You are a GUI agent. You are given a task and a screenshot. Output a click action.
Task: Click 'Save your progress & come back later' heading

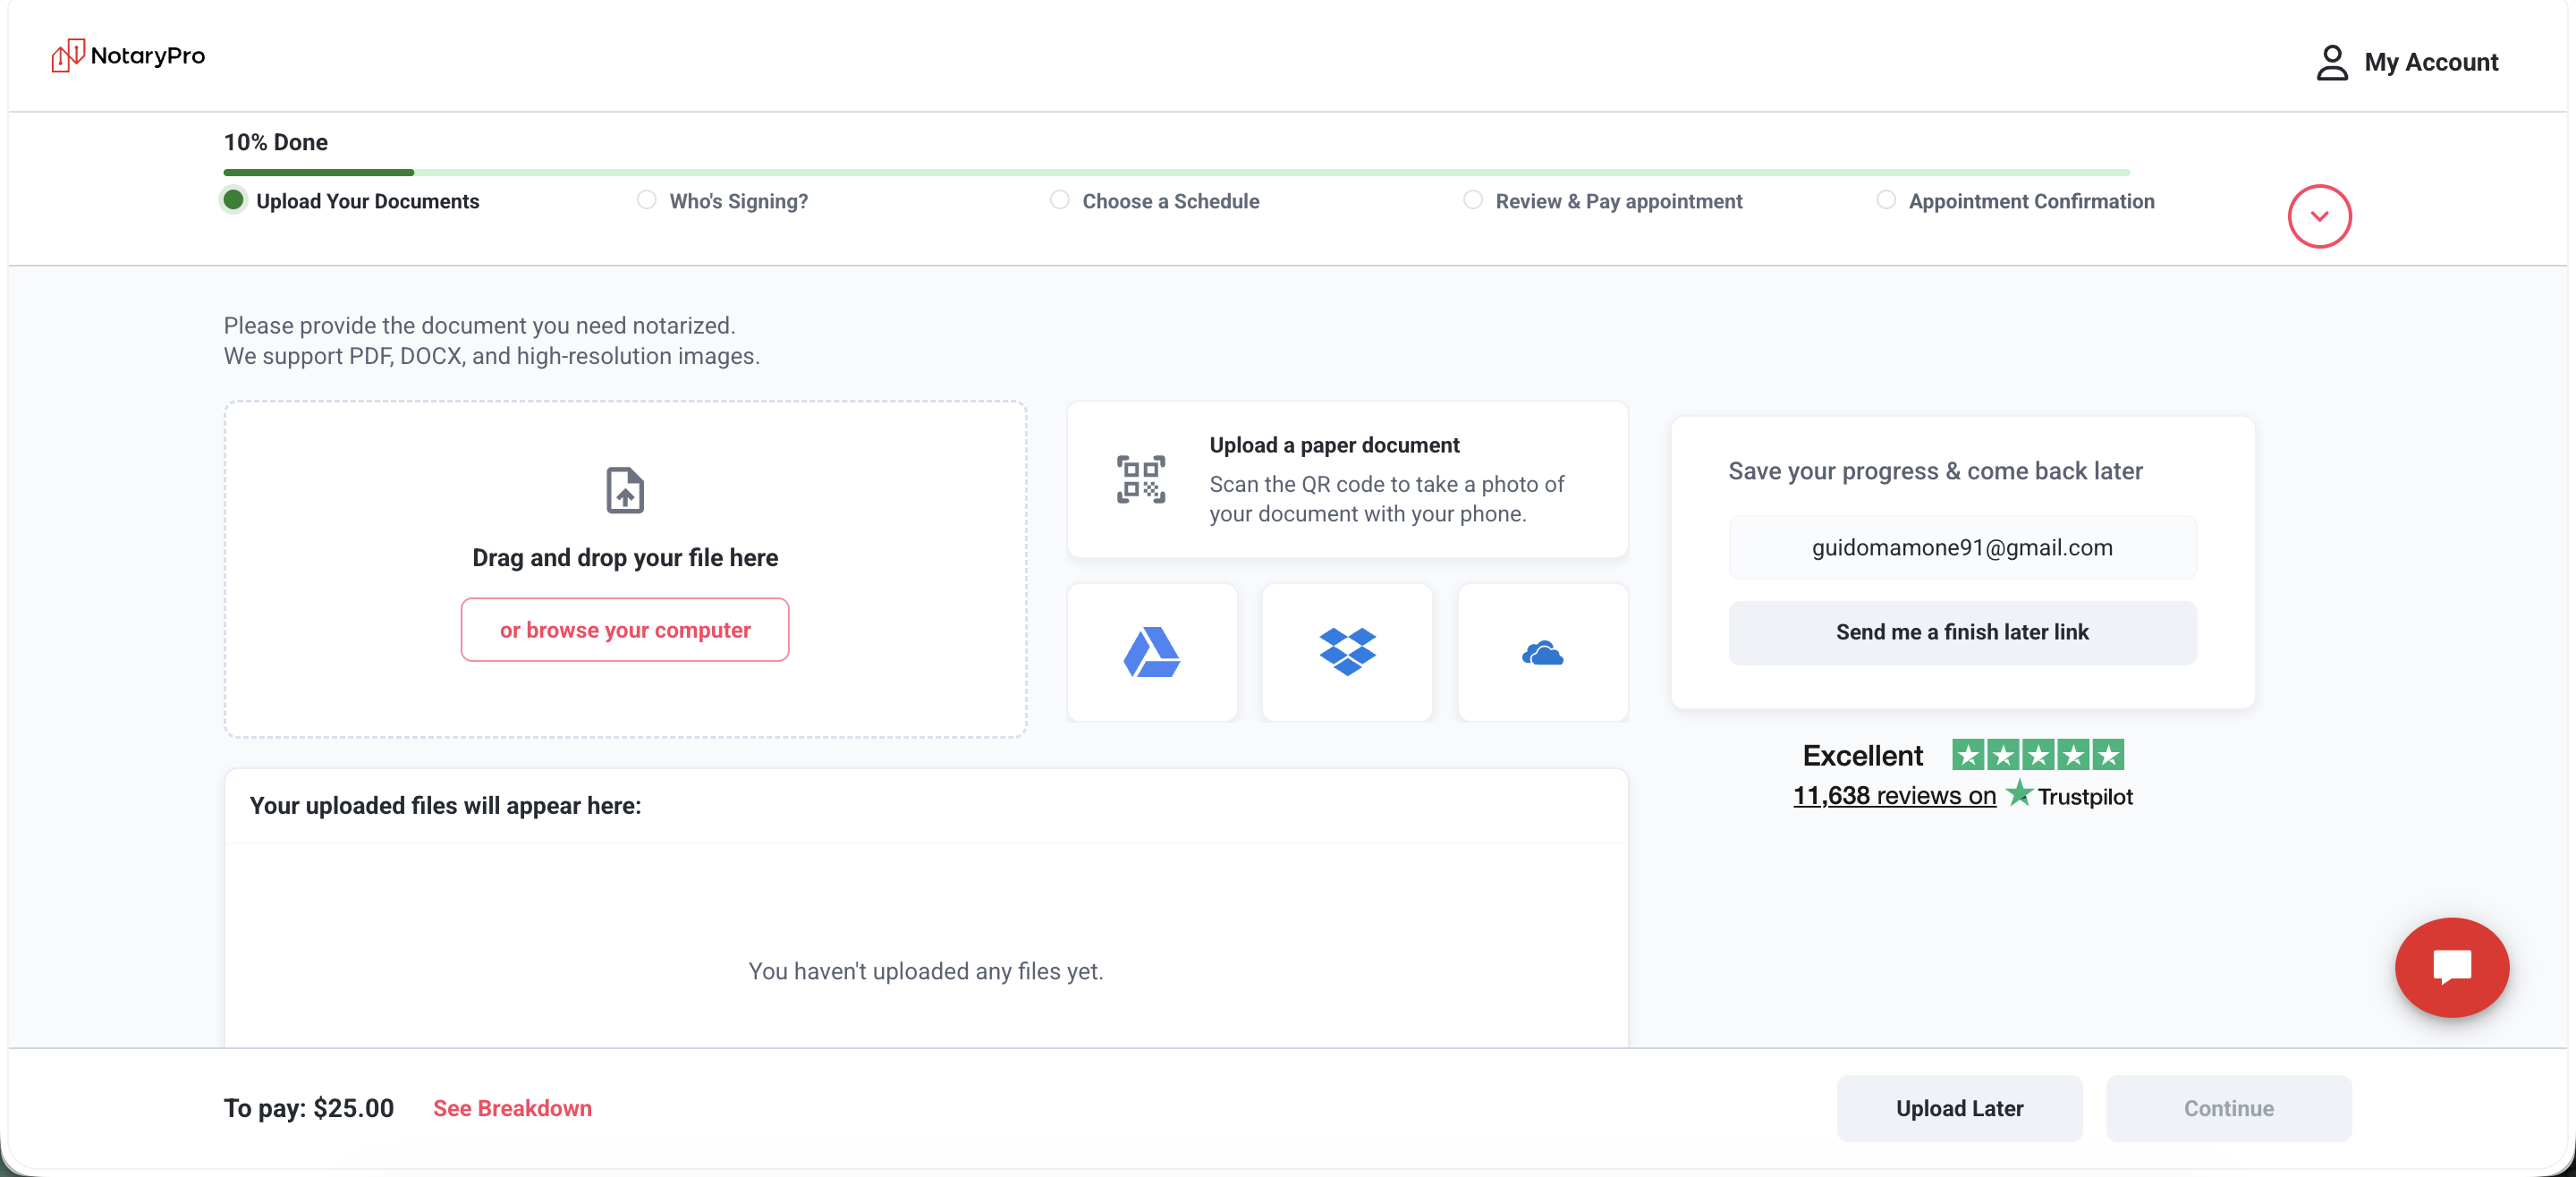coord(1936,471)
